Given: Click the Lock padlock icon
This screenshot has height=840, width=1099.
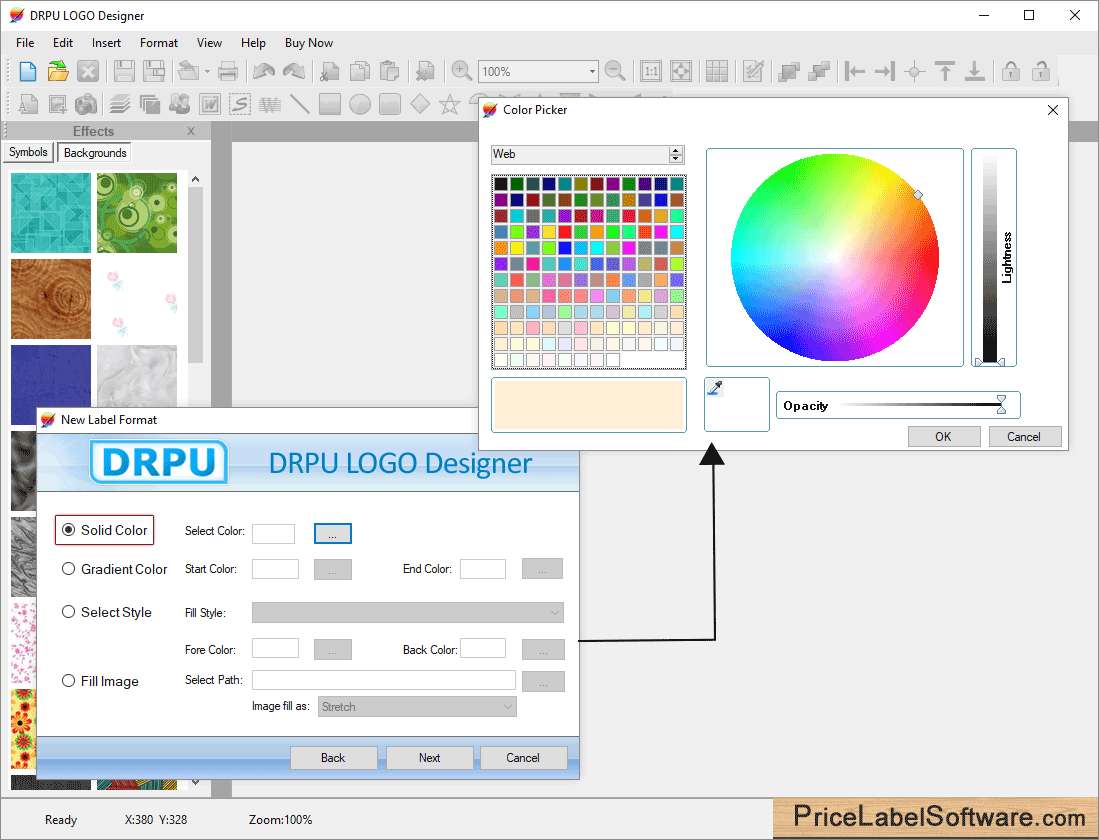Looking at the screenshot, I should click(x=1011, y=71).
